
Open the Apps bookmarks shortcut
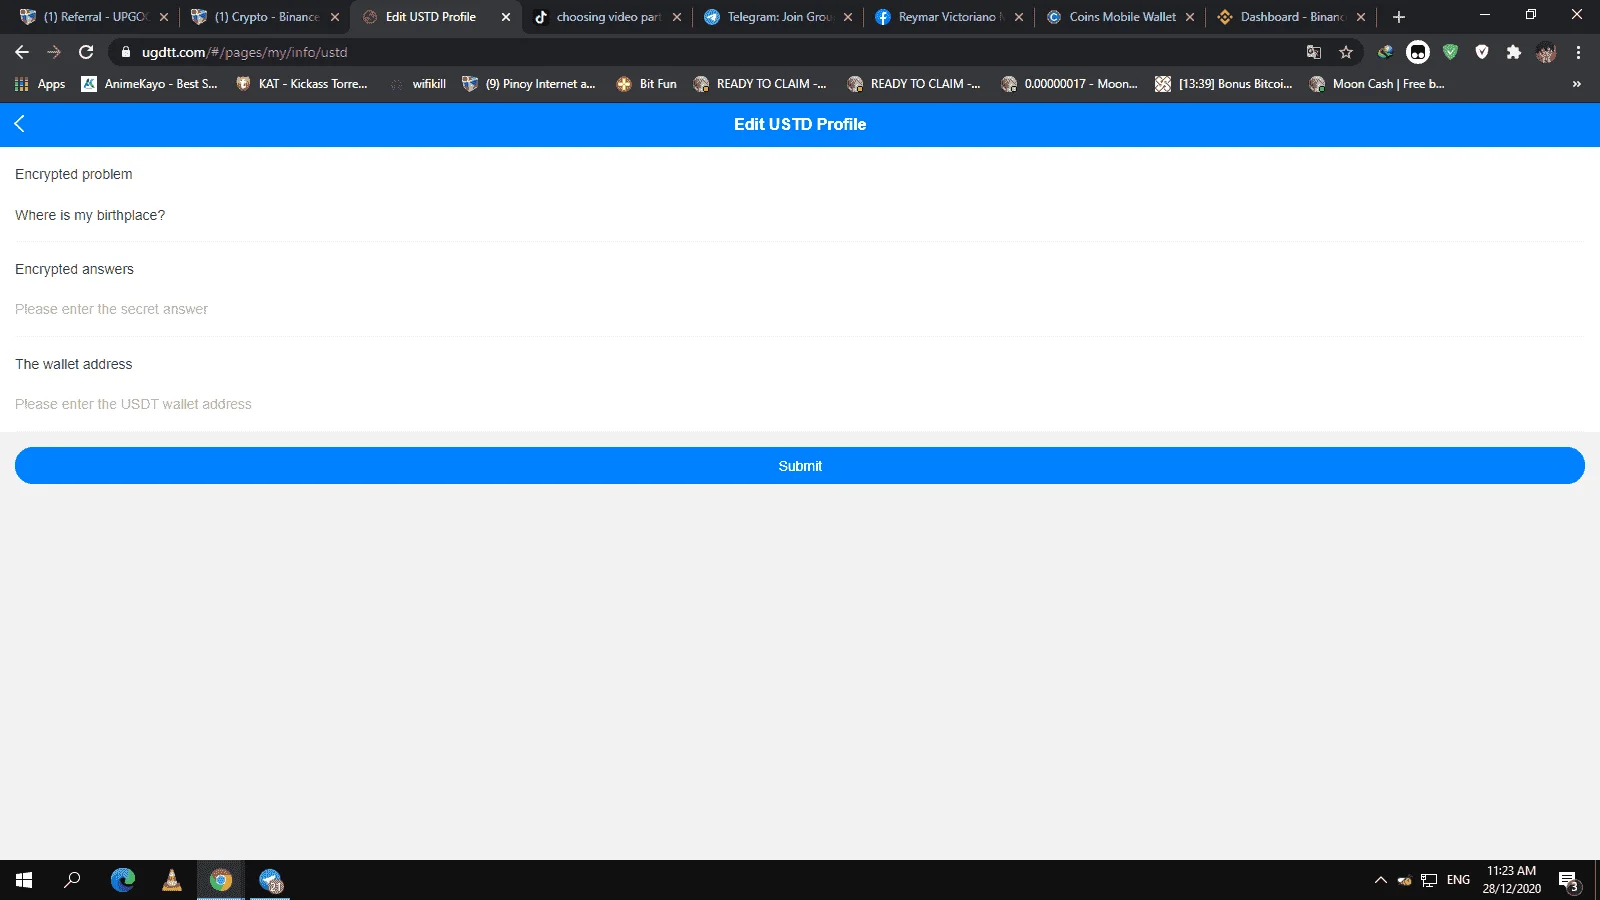(40, 84)
